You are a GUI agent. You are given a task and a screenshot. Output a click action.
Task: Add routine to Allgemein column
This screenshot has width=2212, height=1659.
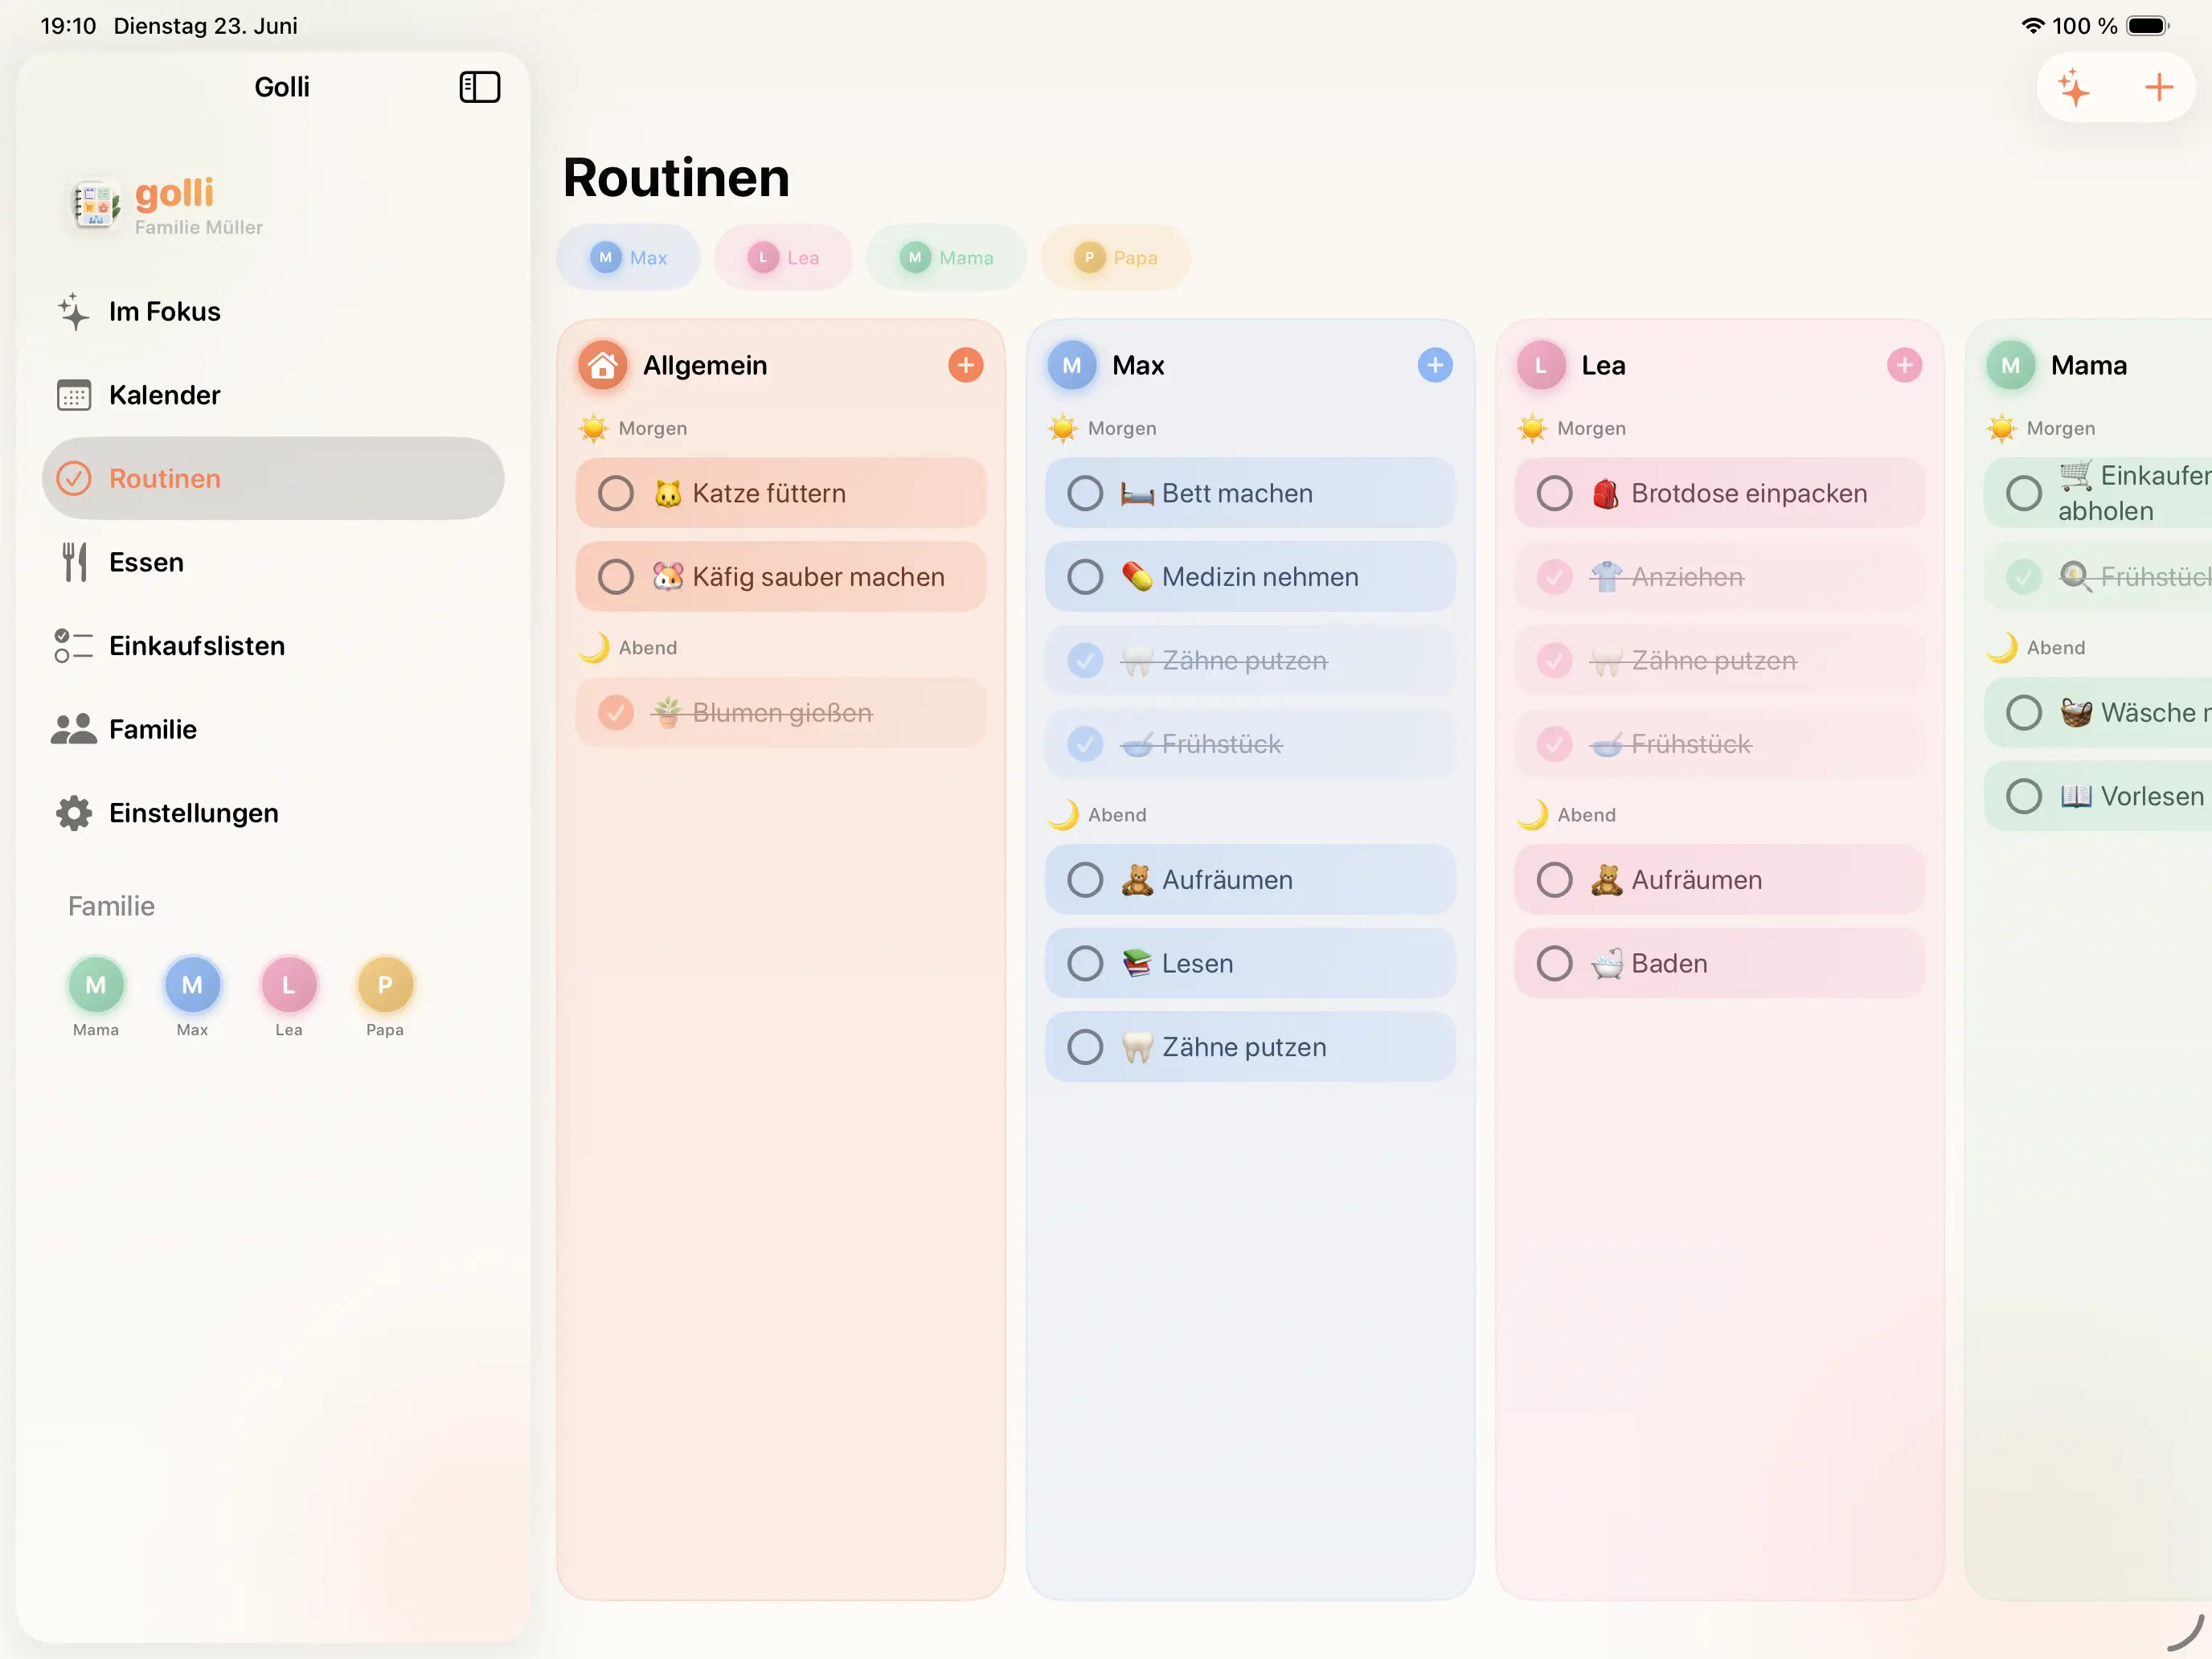click(965, 365)
